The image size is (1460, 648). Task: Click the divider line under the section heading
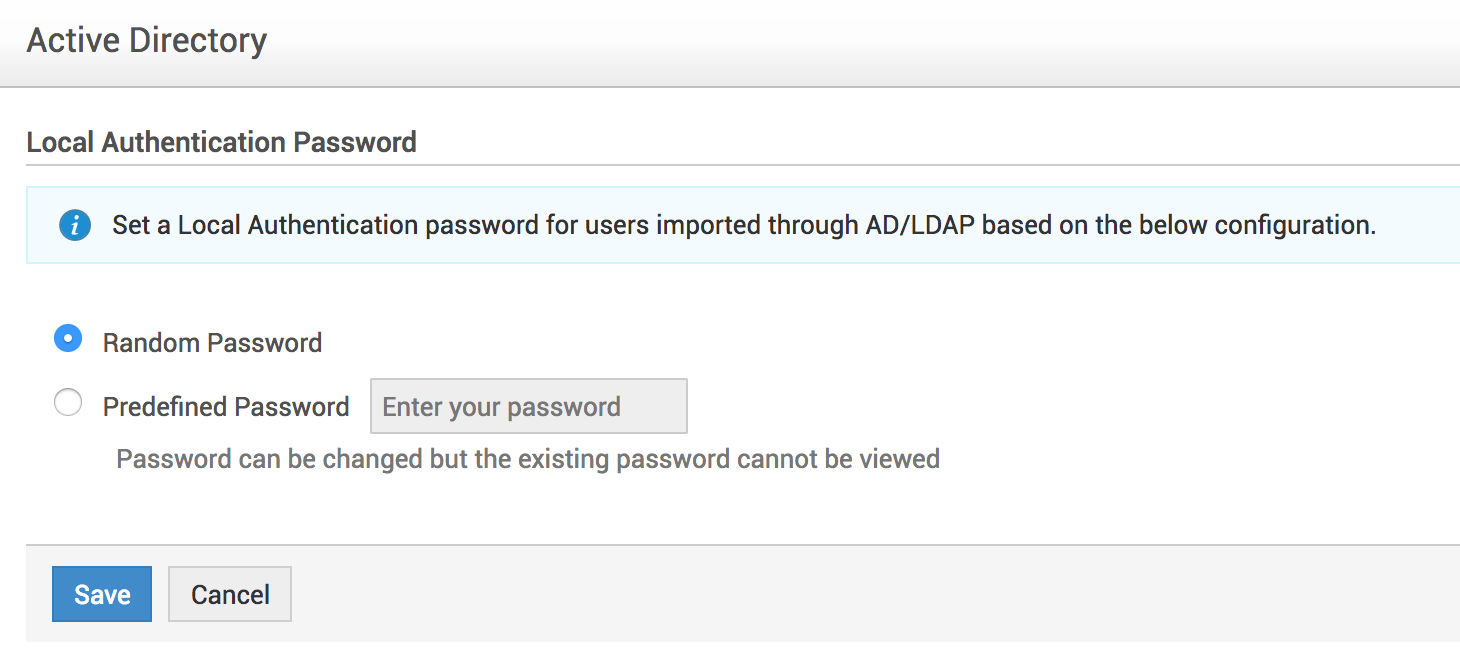(x=740, y=165)
